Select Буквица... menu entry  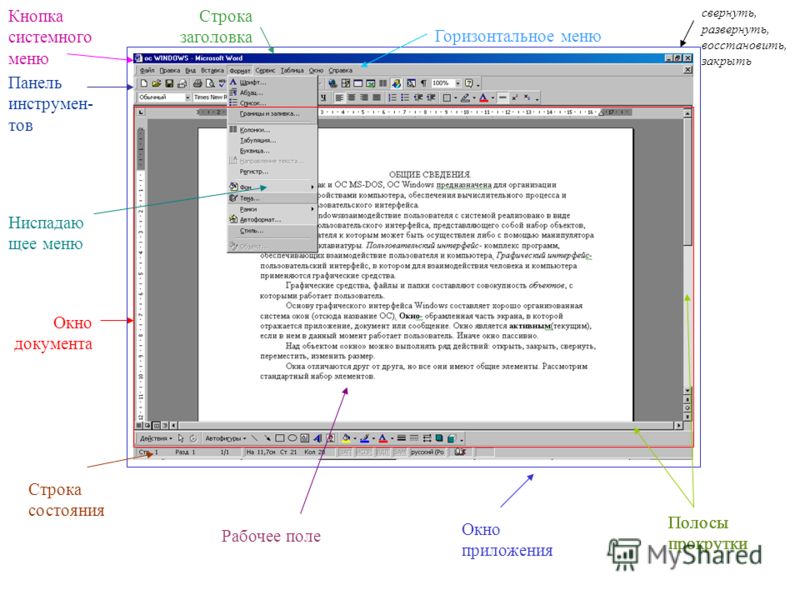[x=272, y=151]
